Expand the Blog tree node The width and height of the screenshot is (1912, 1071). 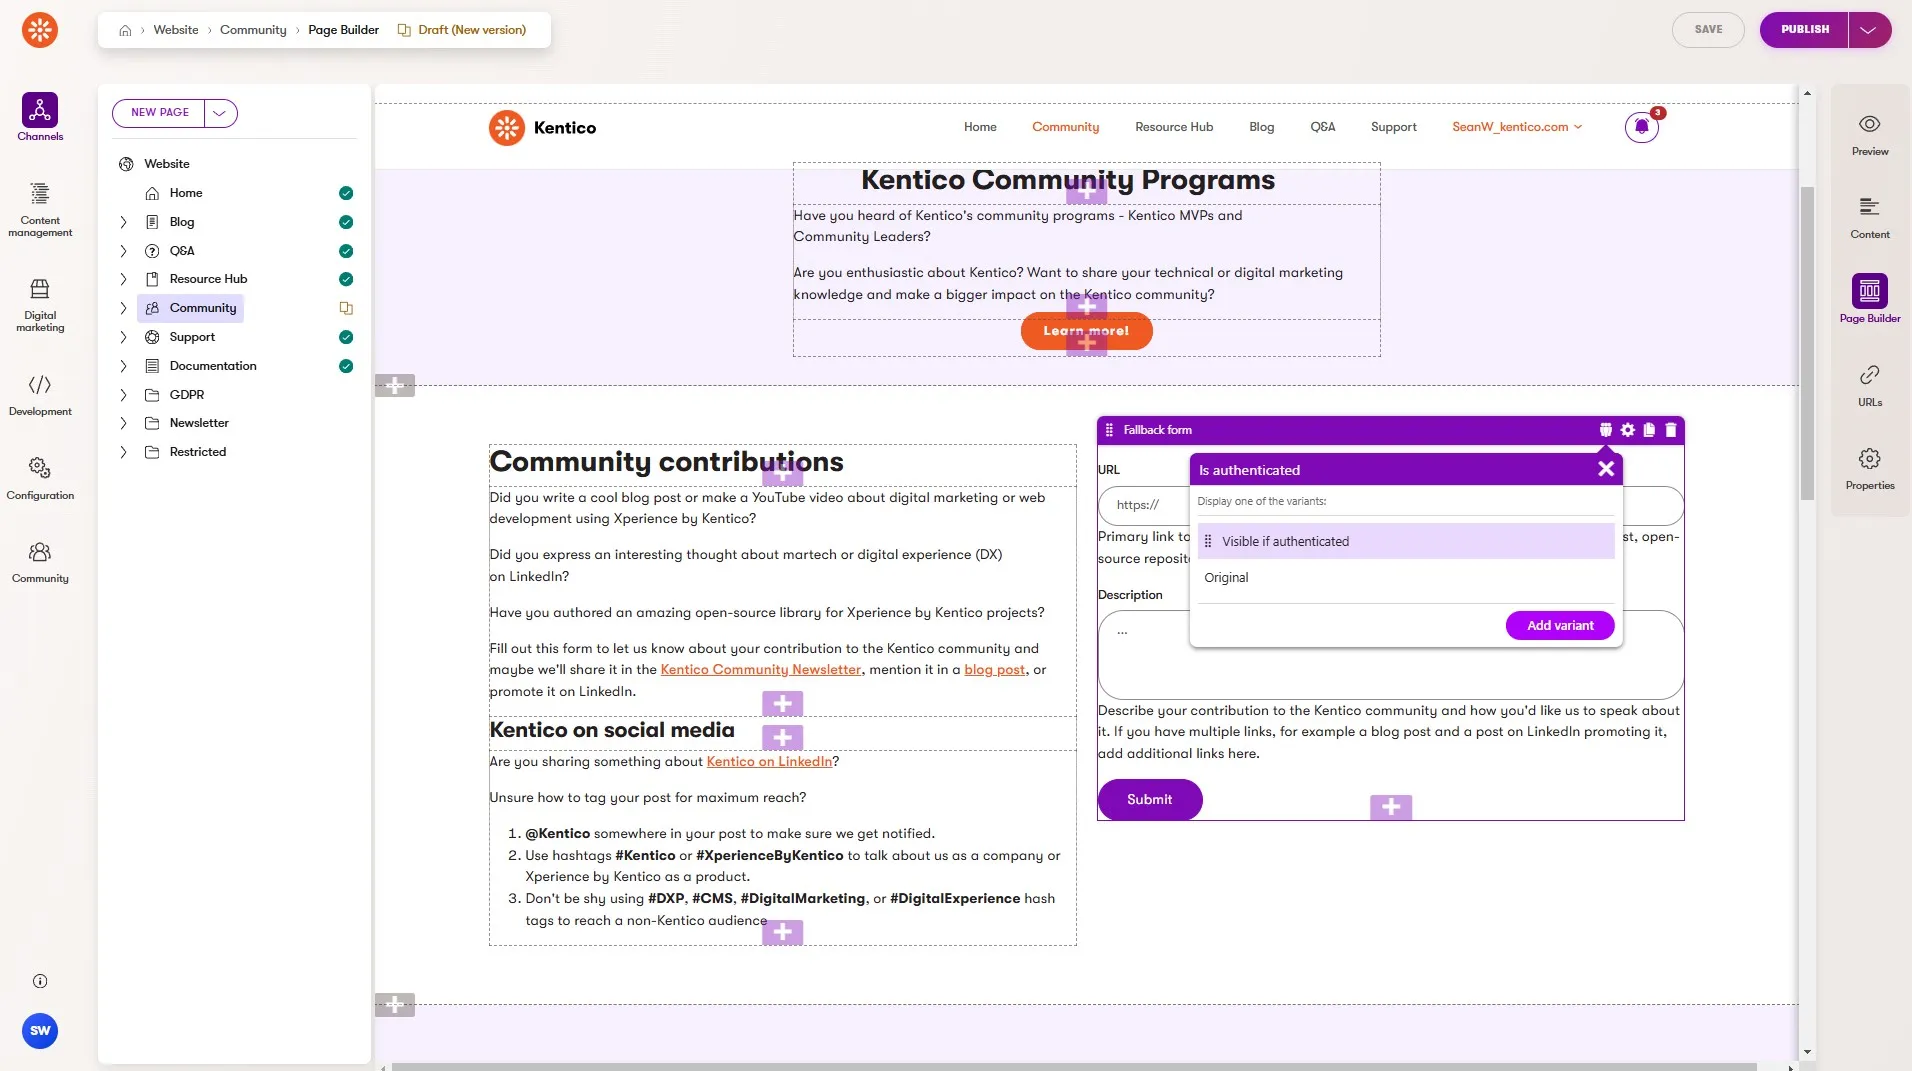(x=123, y=222)
